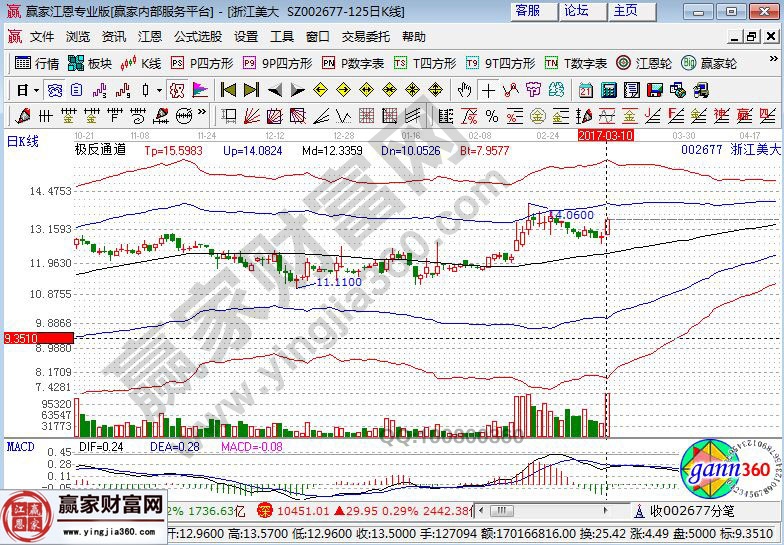Image resolution: width=784 pixels, height=545 pixels.
Task: Click the 2017-03-10 date marker
Action: [x=606, y=136]
